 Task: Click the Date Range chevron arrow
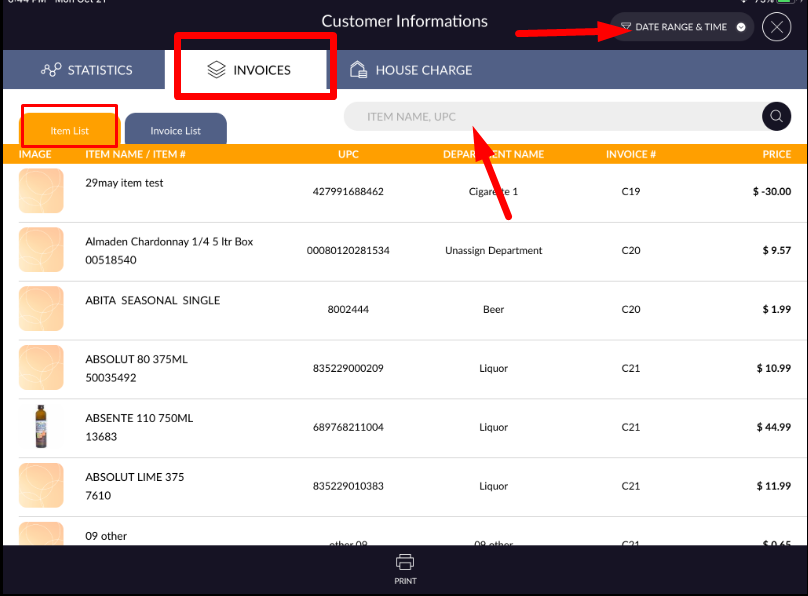[x=741, y=27]
